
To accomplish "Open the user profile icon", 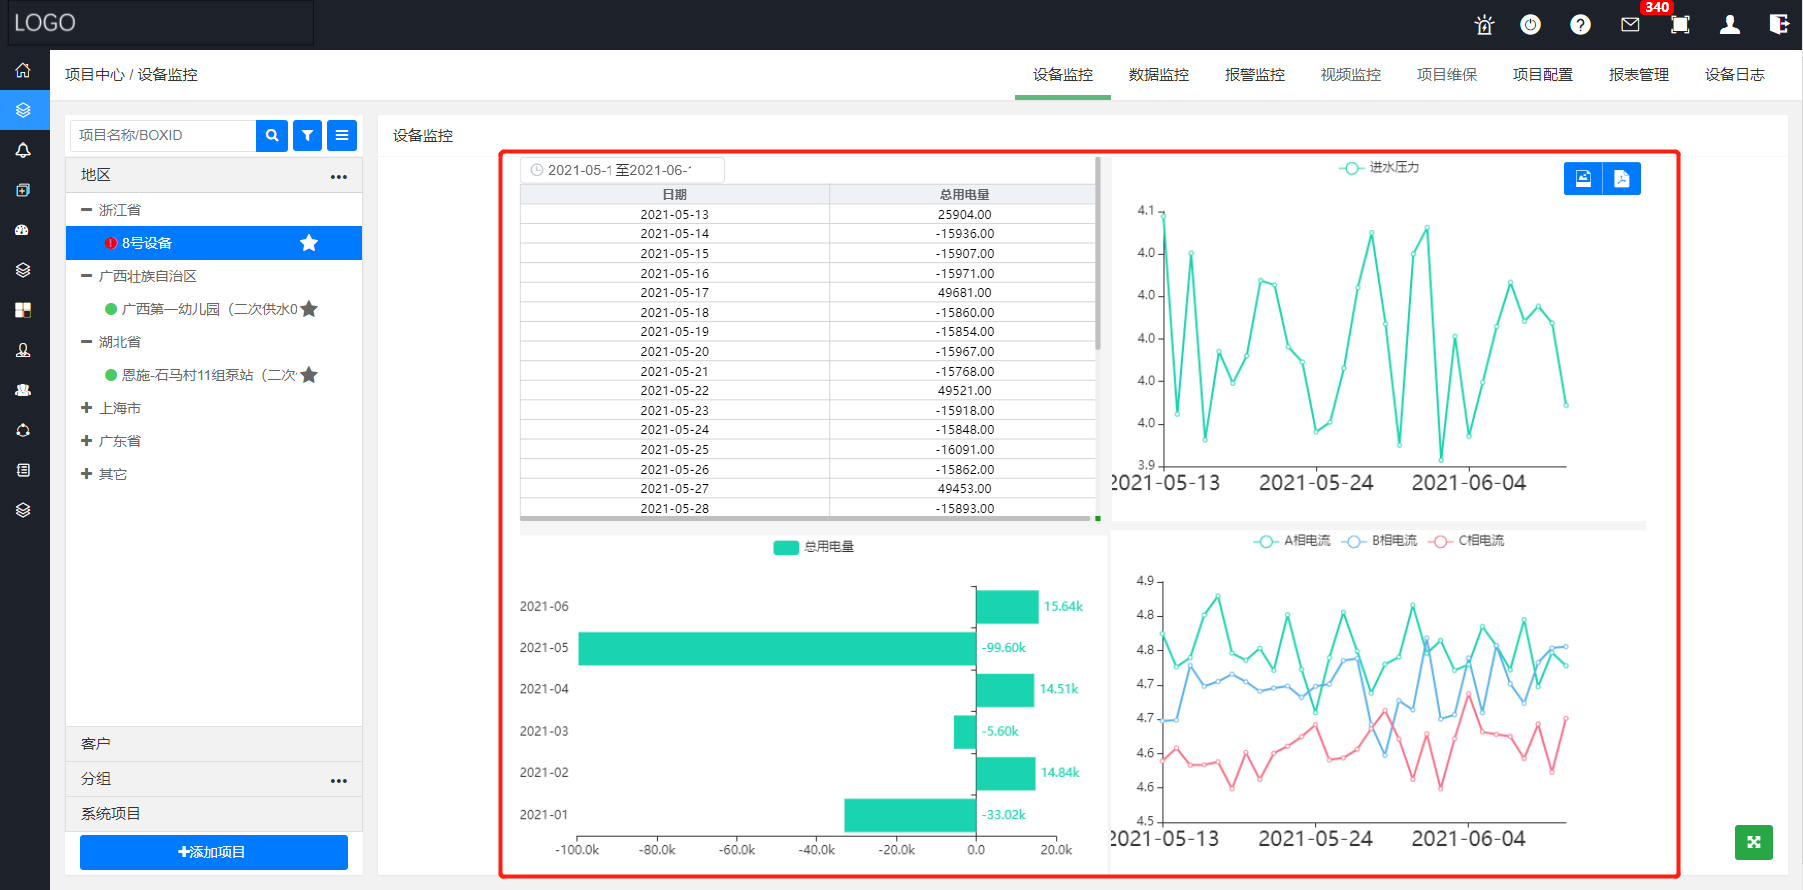I will pos(1730,25).
